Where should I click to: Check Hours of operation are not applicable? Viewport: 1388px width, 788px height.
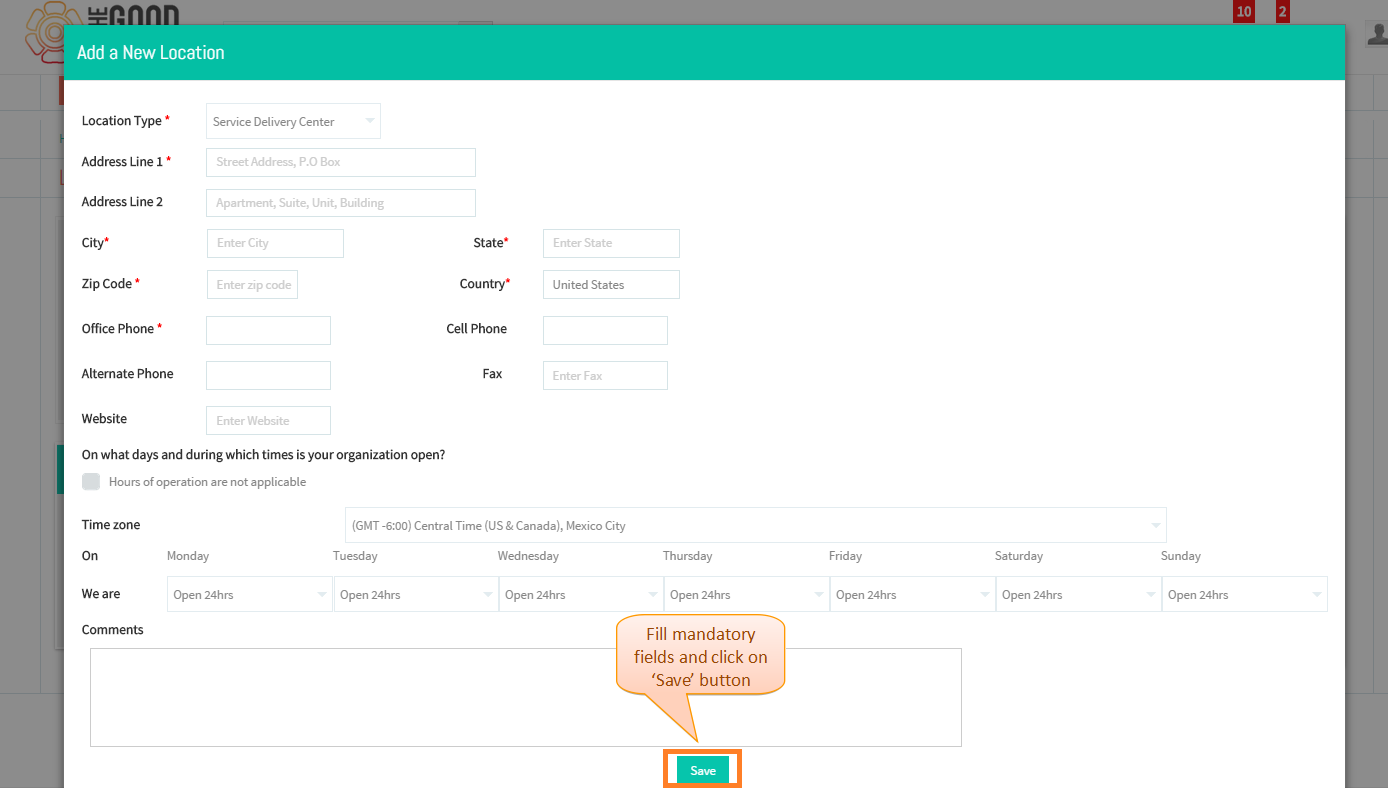91,482
